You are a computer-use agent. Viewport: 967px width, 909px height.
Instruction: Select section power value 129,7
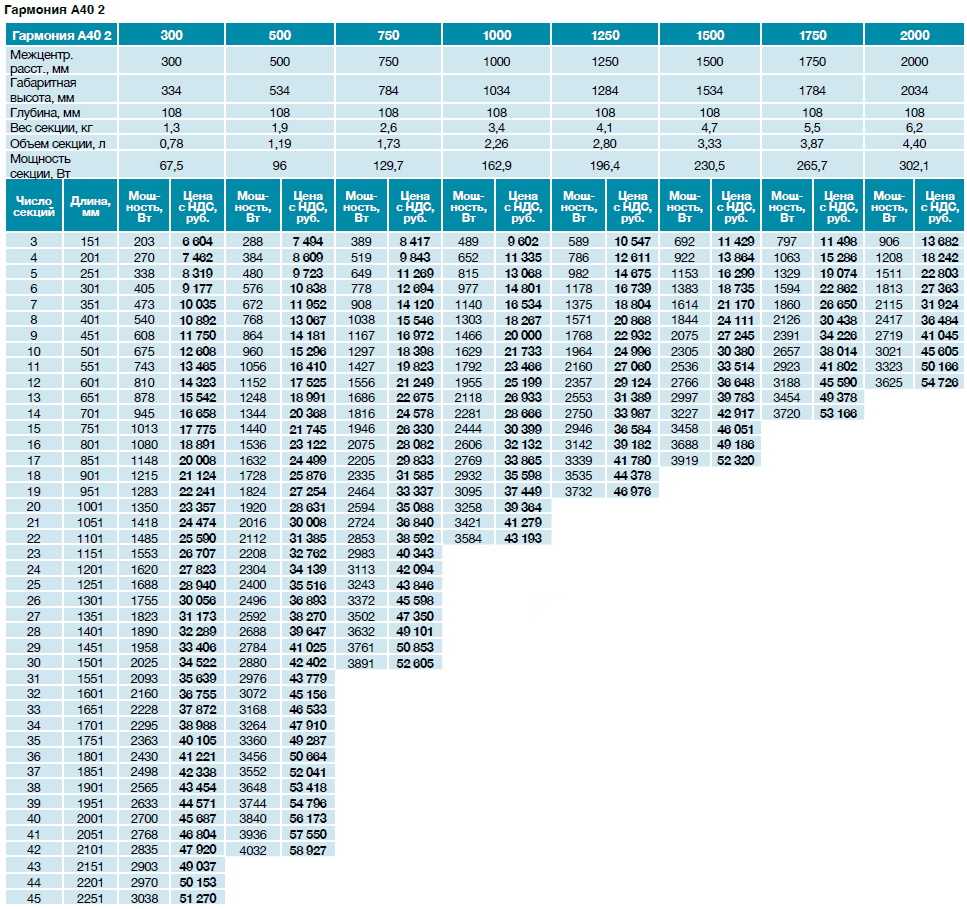click(x=389, y=166)
